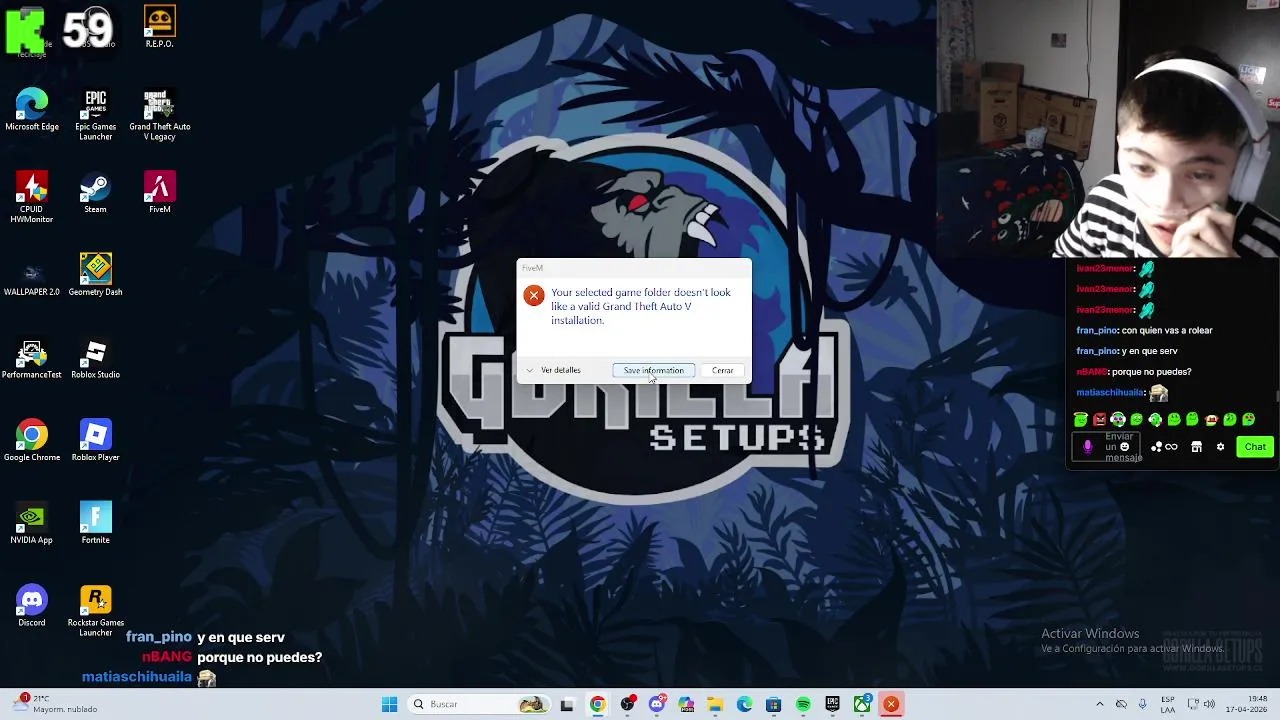The height and width of the screenshot is (720, 1280).
Task: Open Discord desktop shortcut
Action: tap(32, 607)
